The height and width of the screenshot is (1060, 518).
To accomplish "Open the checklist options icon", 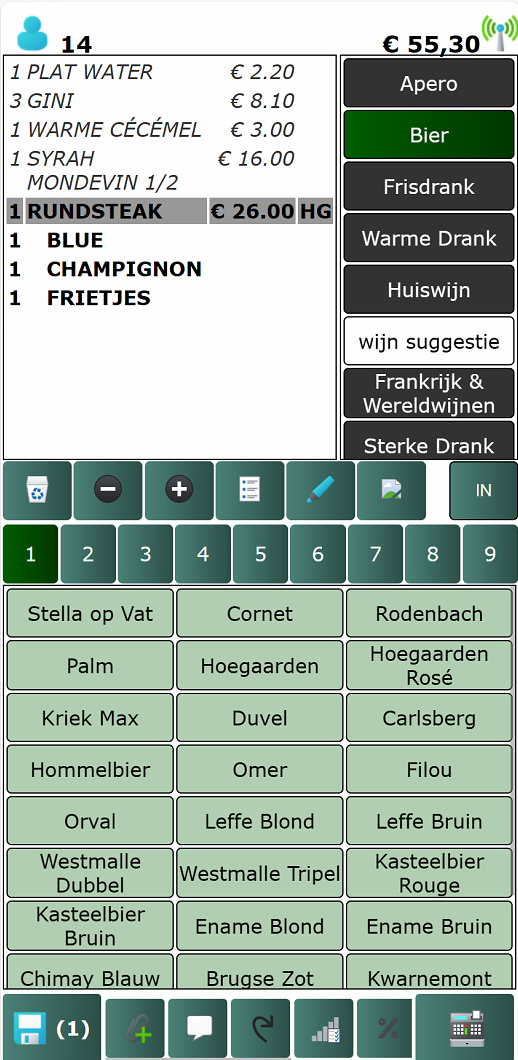I will coord(250,490).
